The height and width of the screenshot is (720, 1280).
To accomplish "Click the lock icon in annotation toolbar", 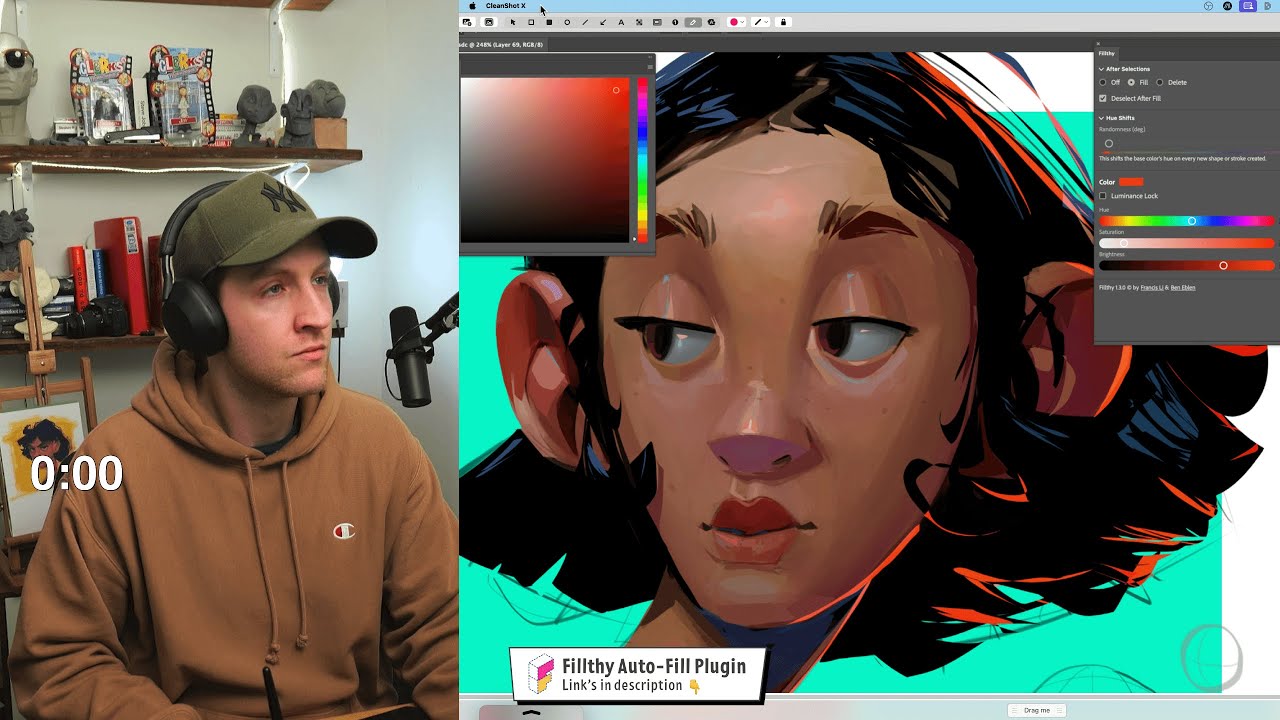I will [x=783, y=22].
